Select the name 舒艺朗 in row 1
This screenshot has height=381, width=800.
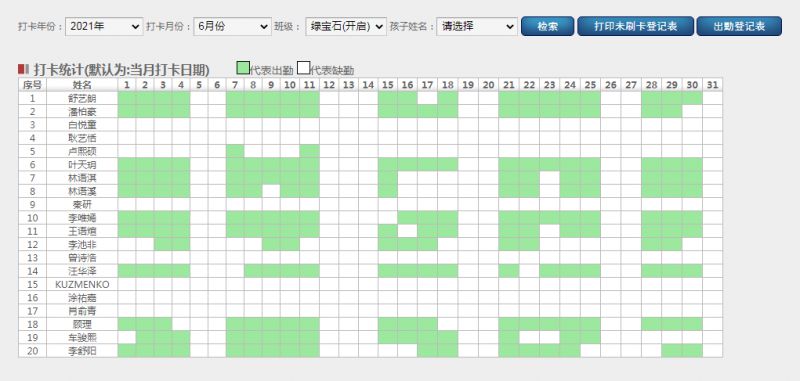pyautogui.click(x=82, y=98)
